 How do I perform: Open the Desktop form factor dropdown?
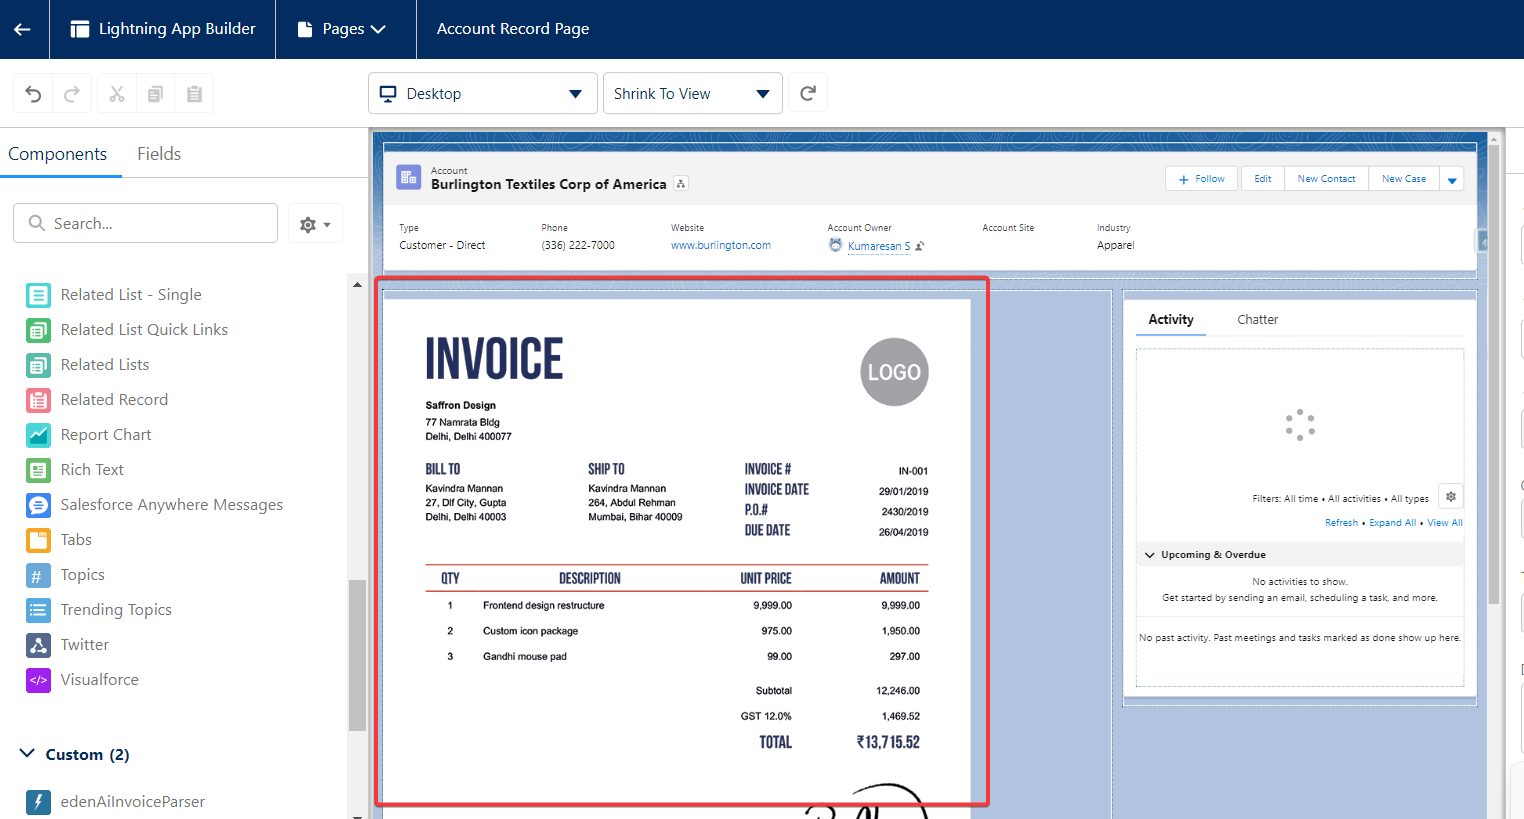point(482,93)
